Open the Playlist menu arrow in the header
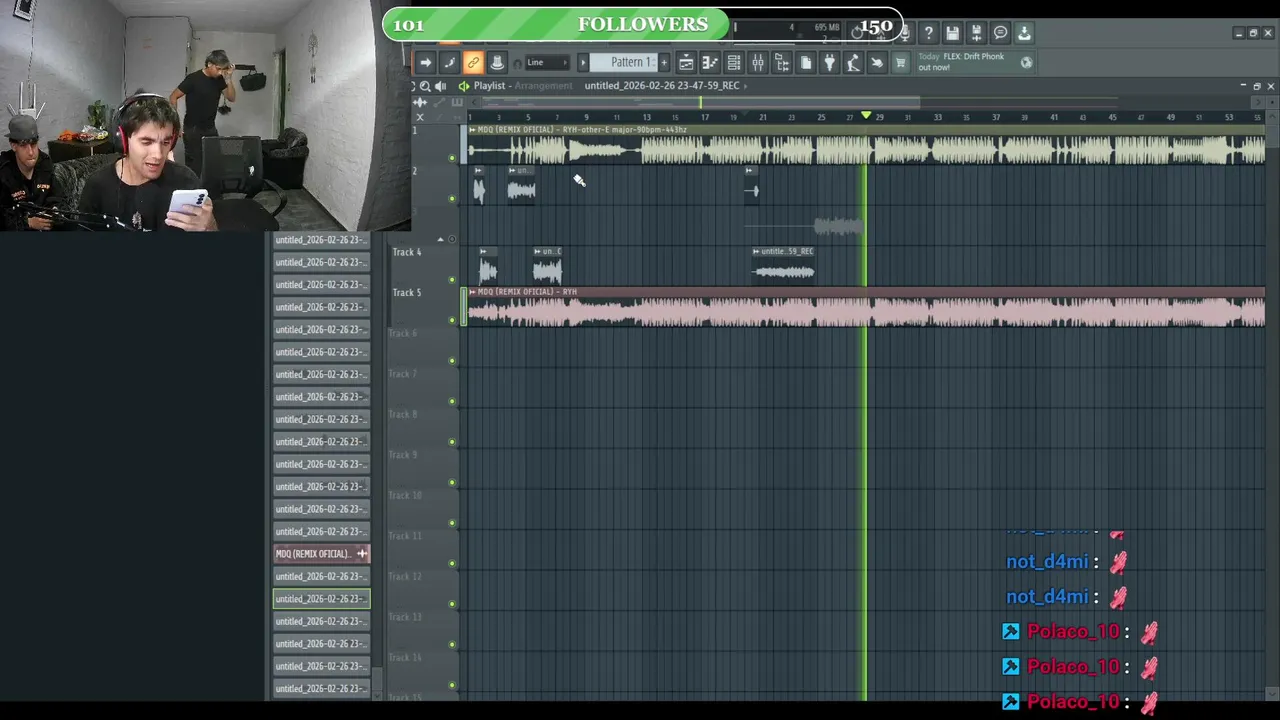The height and width of the screenshot is (720, 1280). pyautogui.click(x=464, y=86)
